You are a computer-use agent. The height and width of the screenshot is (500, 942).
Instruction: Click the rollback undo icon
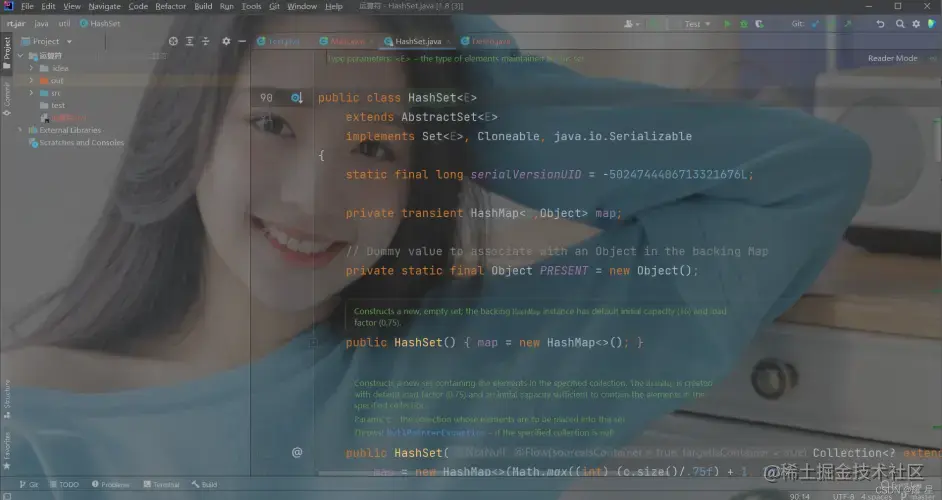tap(880, 24)
